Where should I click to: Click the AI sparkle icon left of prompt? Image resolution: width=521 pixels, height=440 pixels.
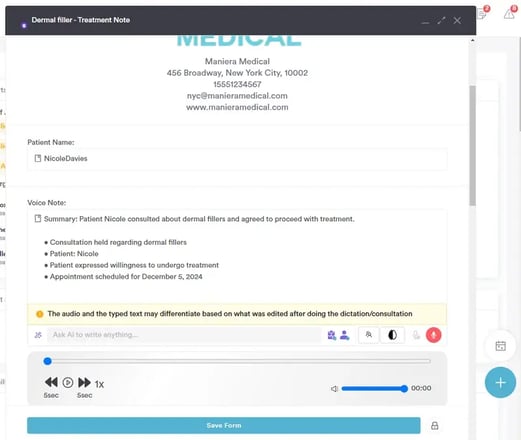tap(38, 335)
